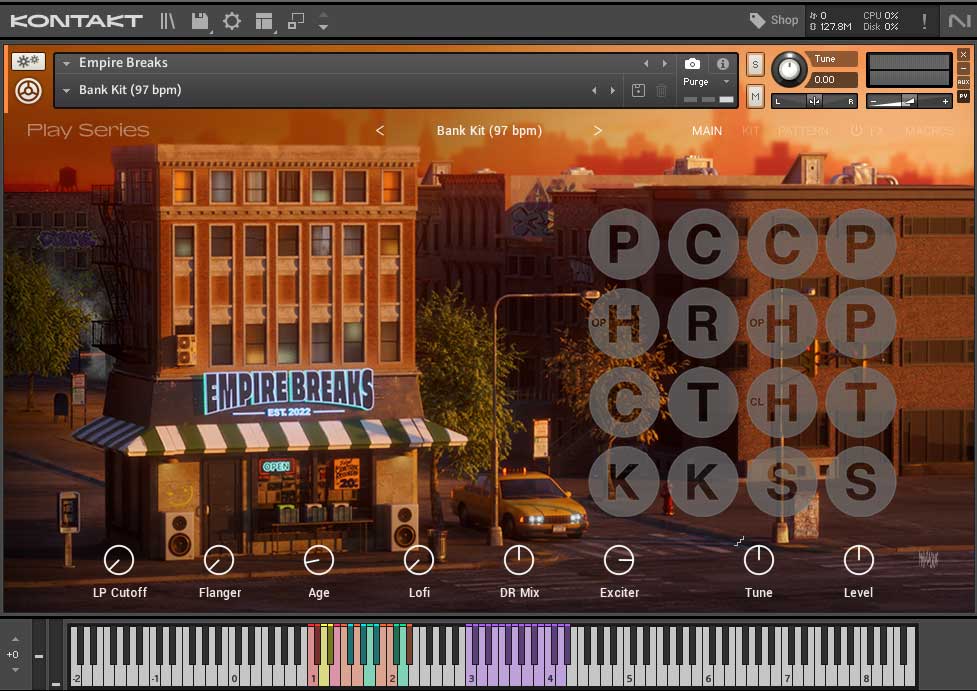Mute the instrument with the M button
Screen dimensions: 977x691
(755, 97)
